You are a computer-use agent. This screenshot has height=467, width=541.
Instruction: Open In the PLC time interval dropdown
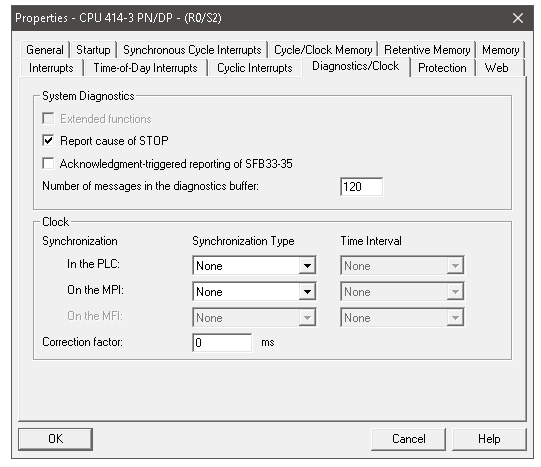click(x=402, y=266)
